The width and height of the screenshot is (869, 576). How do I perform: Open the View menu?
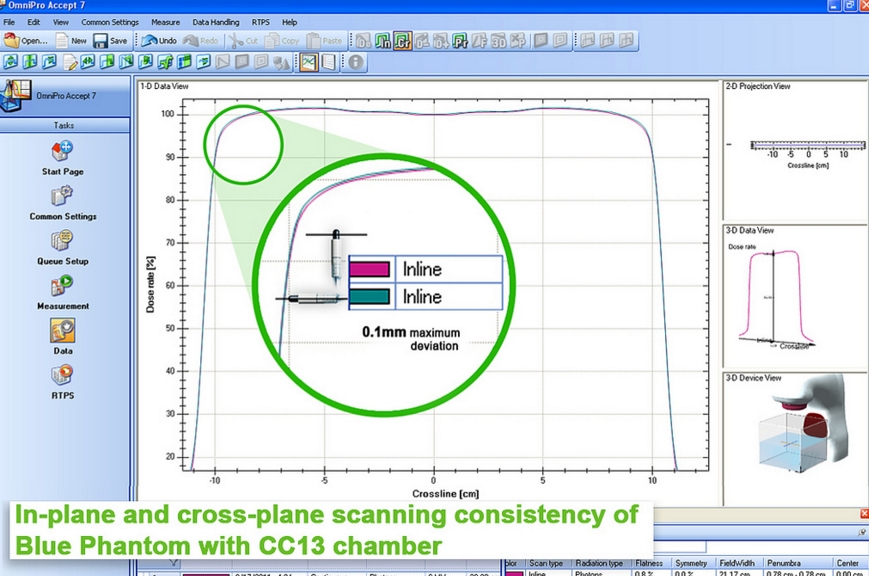[61, 22]
